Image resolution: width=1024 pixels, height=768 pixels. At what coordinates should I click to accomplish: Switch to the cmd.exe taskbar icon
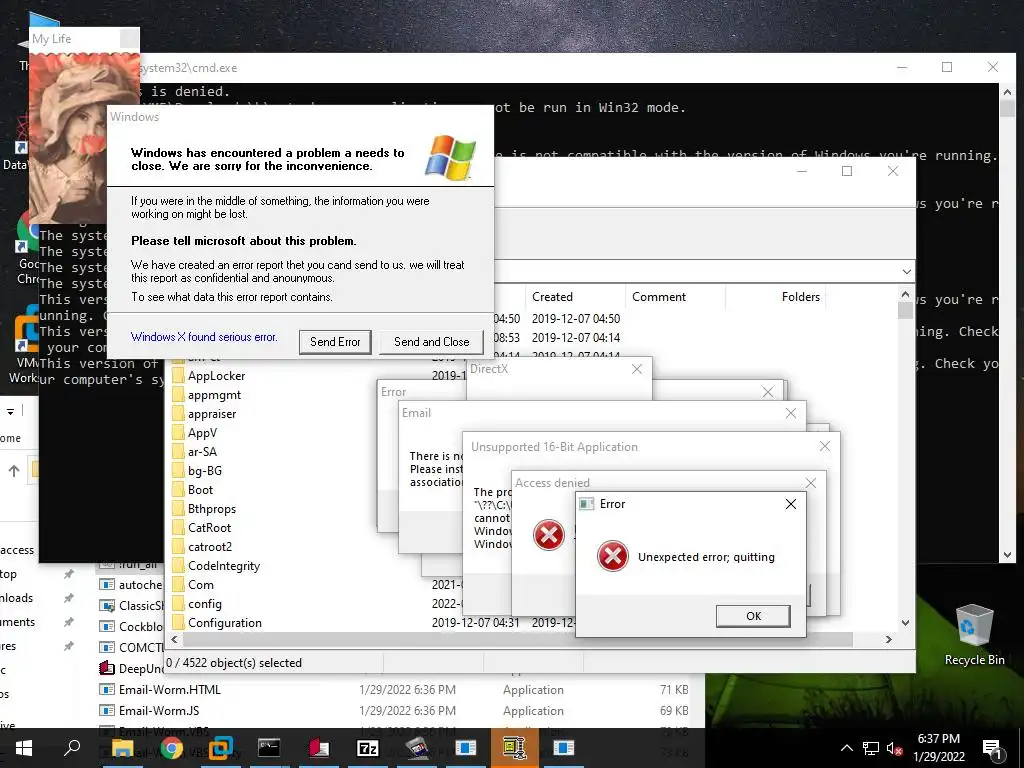(269, 748)
